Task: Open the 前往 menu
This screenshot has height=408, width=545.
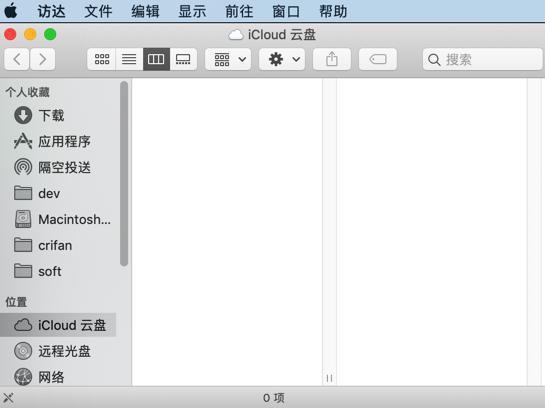Action: click(239, 11)
